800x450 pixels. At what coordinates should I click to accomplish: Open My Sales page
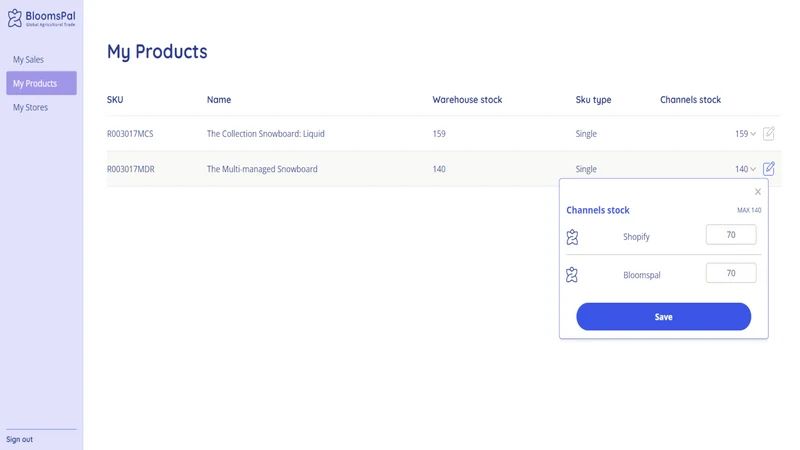click(29, 60)
